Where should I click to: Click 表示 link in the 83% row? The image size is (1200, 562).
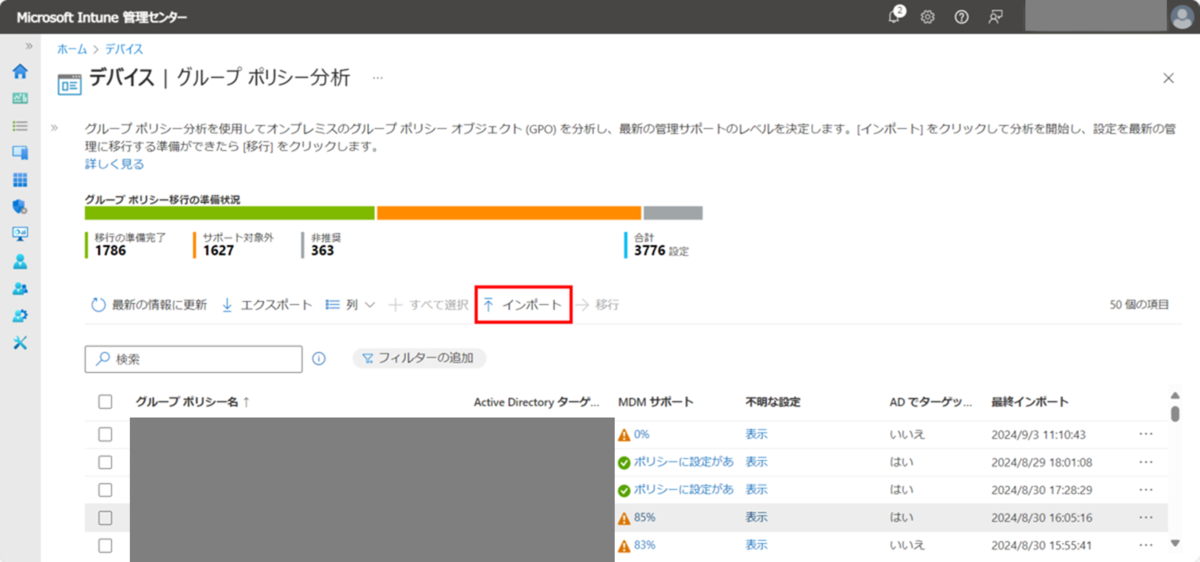pos(756,545)
